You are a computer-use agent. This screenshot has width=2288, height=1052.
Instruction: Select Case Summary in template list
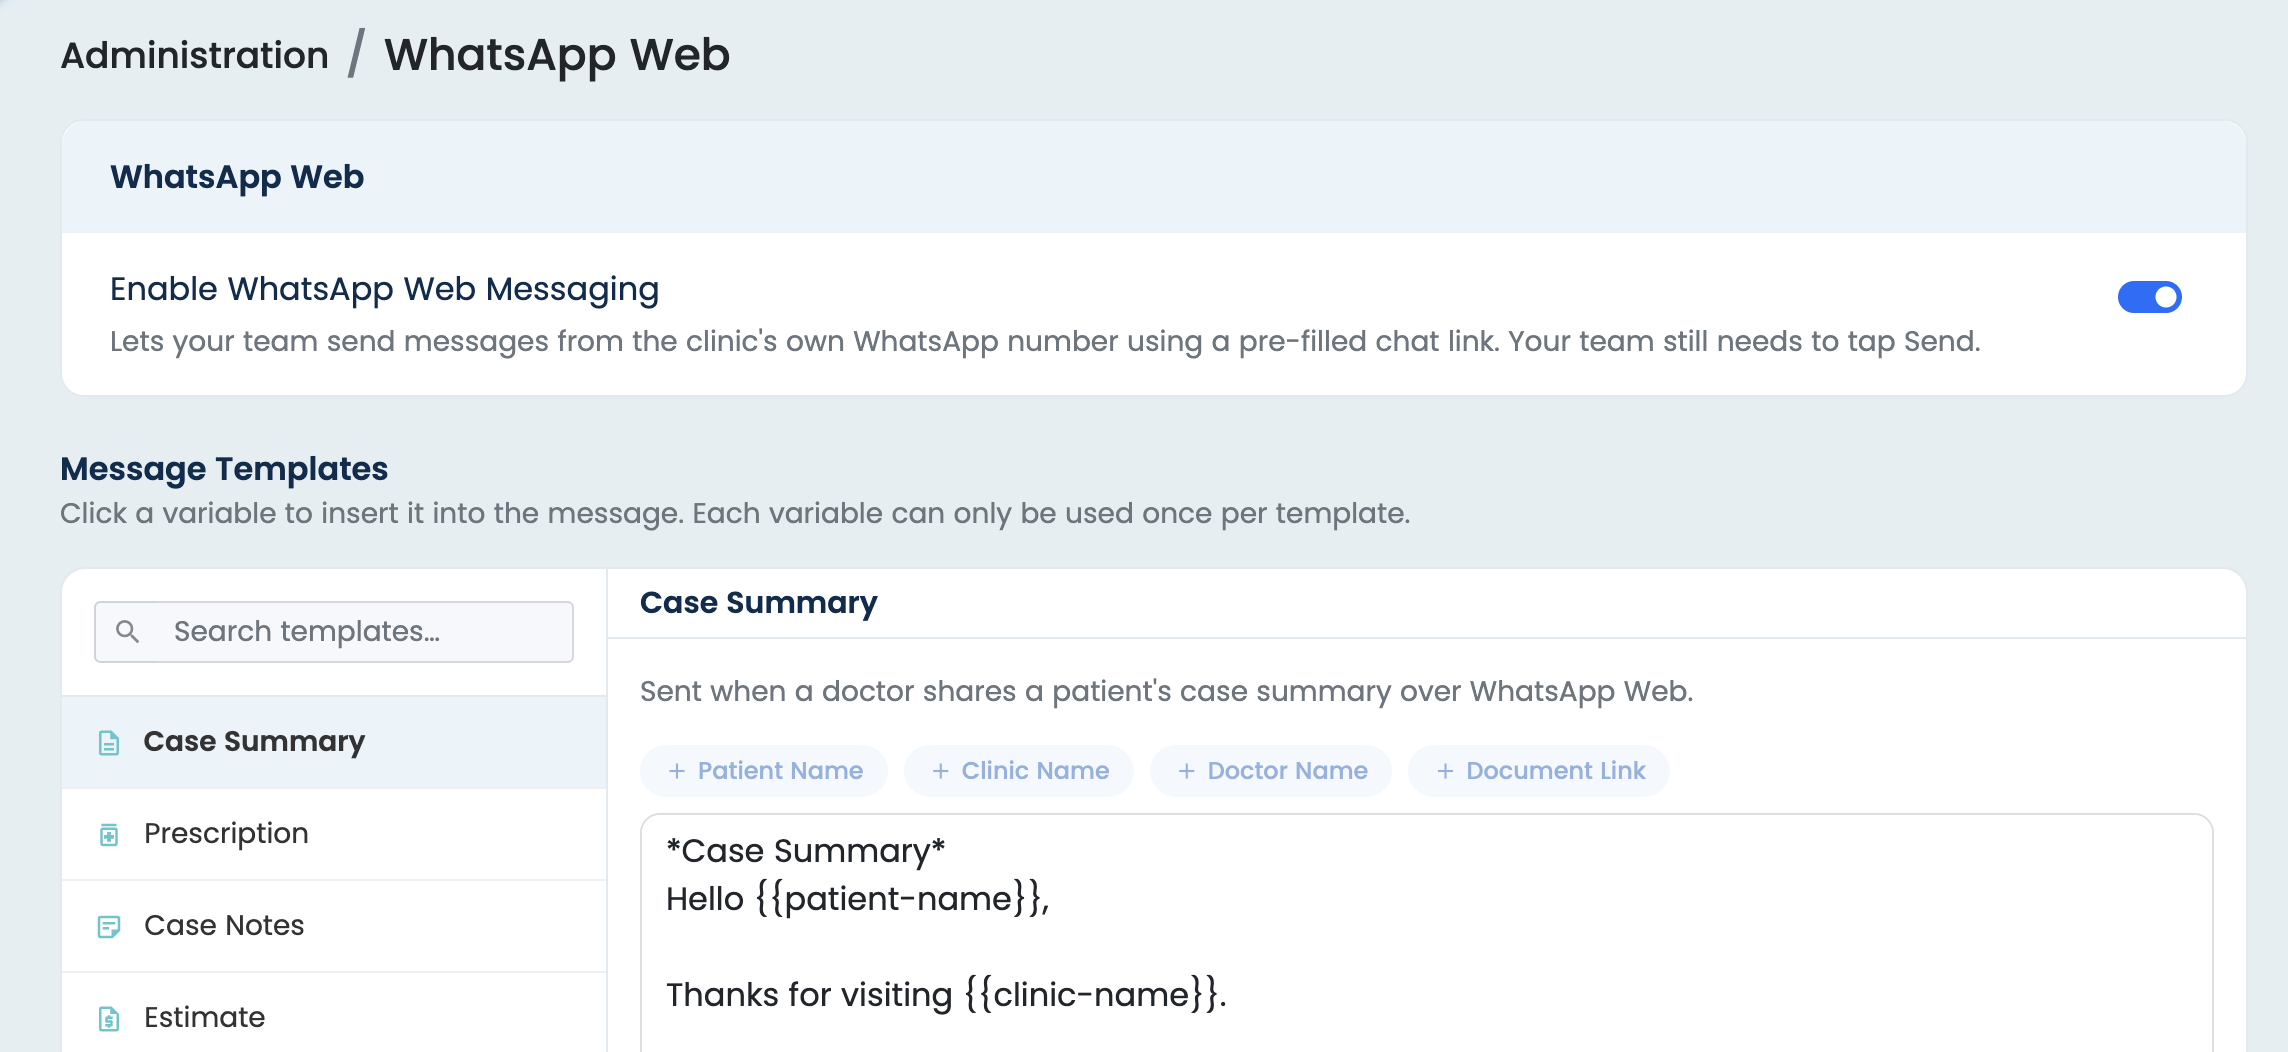[x=334, y=742]
